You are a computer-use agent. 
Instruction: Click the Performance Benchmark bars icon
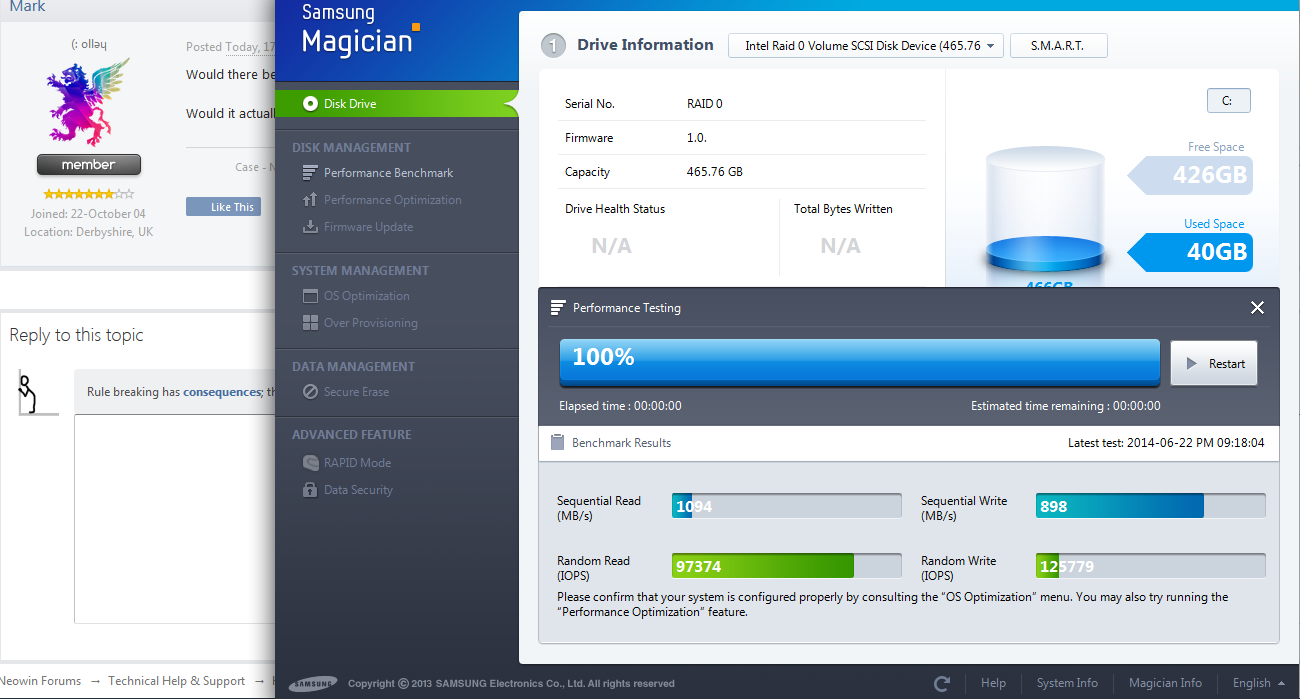click(309, 173)
